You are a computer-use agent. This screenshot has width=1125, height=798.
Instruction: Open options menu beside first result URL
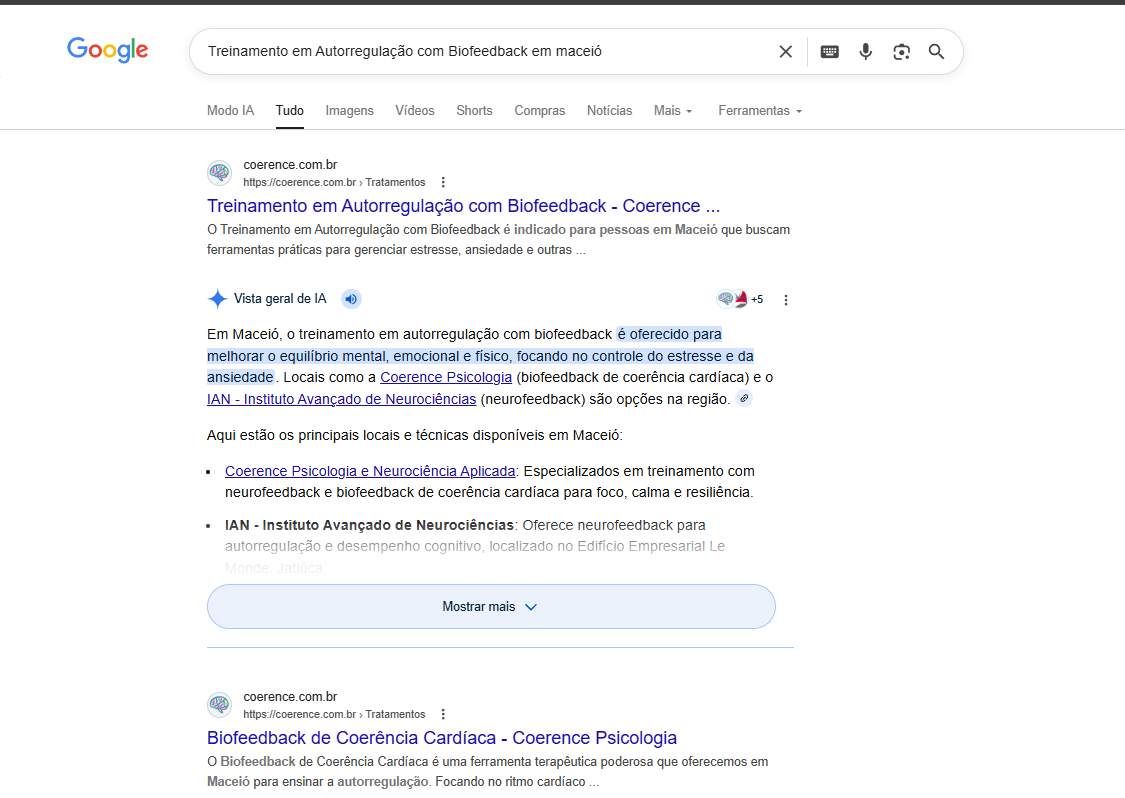[443, 182]
